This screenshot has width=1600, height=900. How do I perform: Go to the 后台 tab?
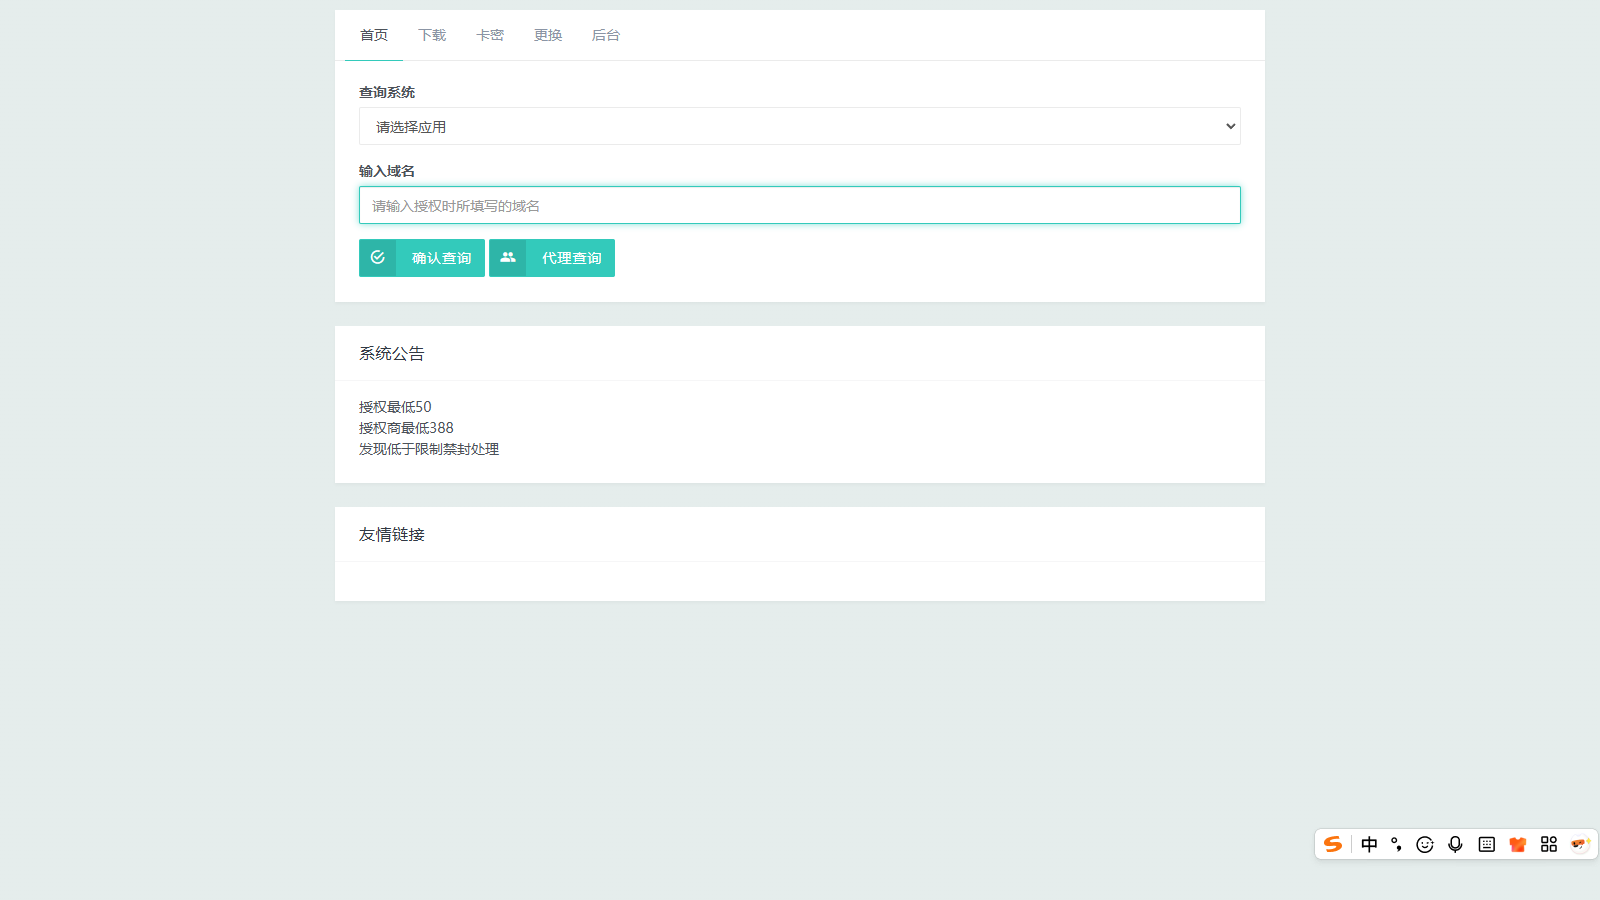(606, 34)
